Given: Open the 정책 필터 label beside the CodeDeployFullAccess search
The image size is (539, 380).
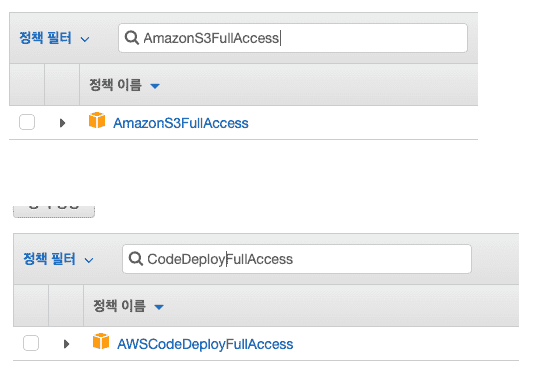Looking at the screenshot, I should pyautogui.click(x=49, y=259).
